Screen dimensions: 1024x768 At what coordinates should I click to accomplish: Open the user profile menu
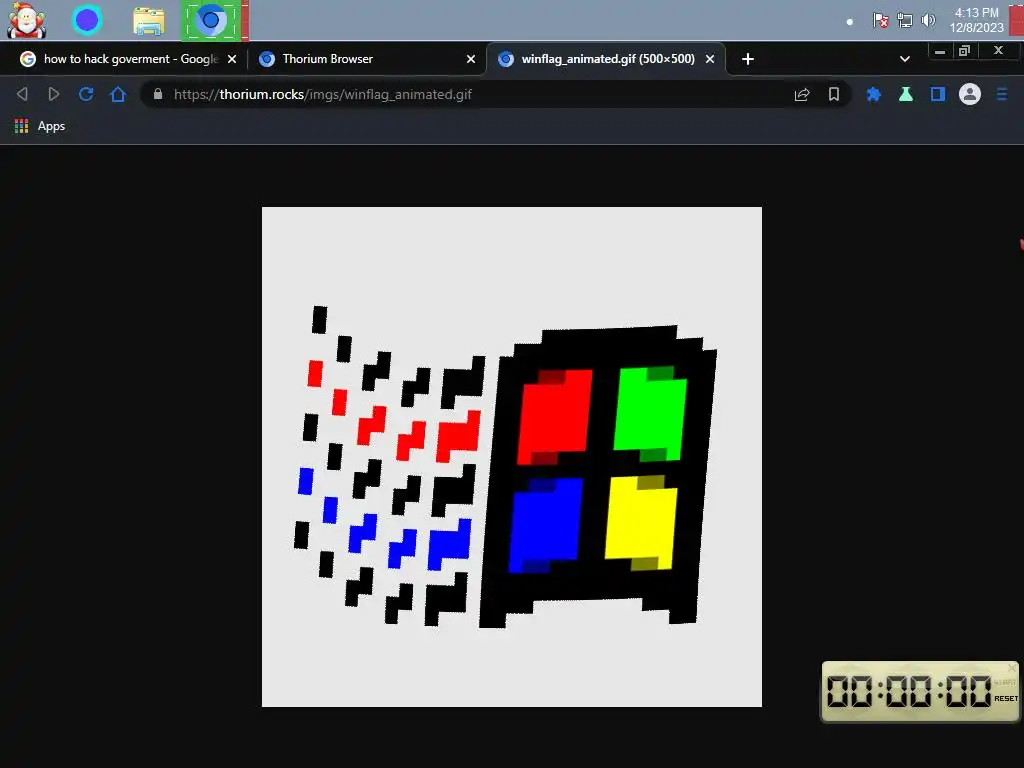pyautogui.click(x=970, y=94)
